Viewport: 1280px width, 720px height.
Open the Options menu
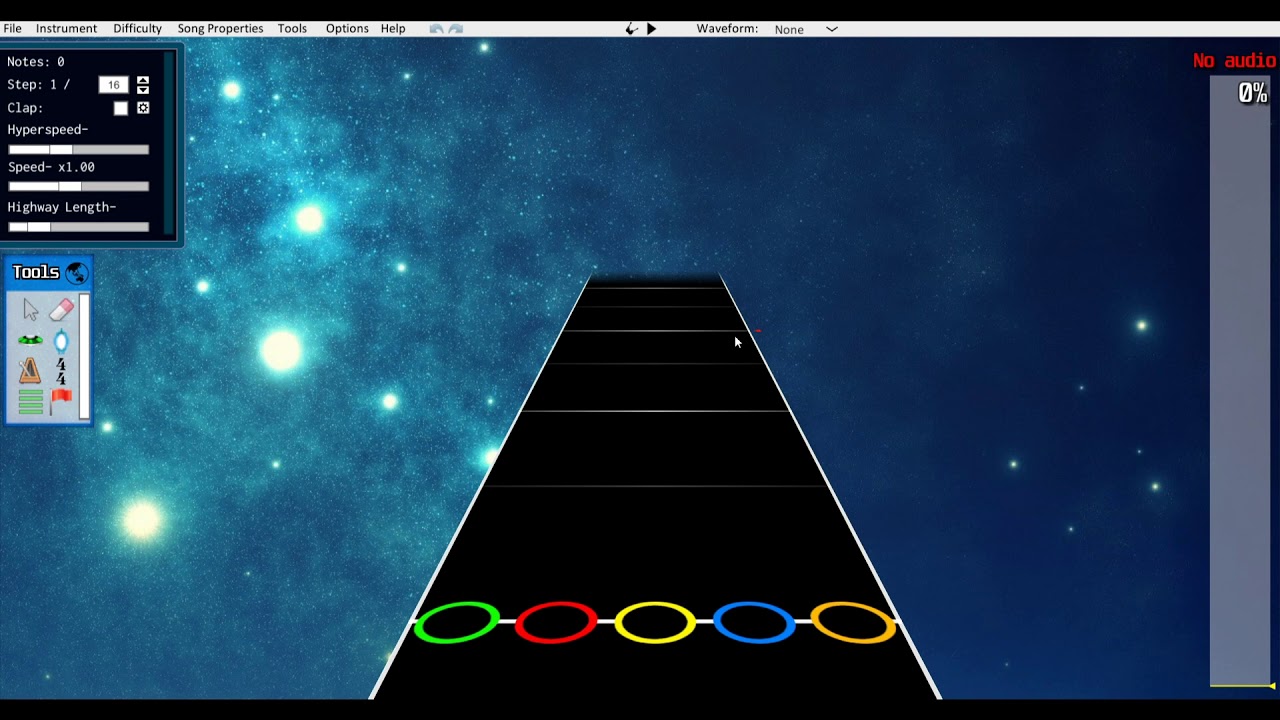click(x=347, y=29)
